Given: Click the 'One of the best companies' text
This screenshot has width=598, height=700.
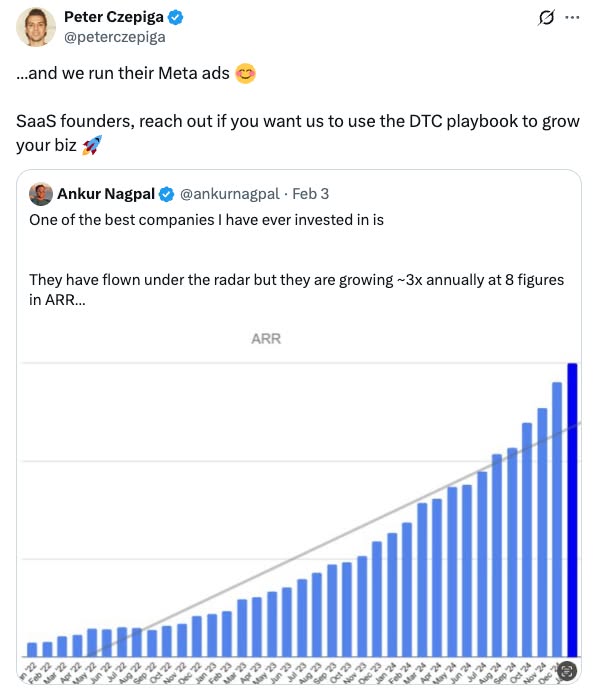Looking at the screenshot, I should pos(206,220).
